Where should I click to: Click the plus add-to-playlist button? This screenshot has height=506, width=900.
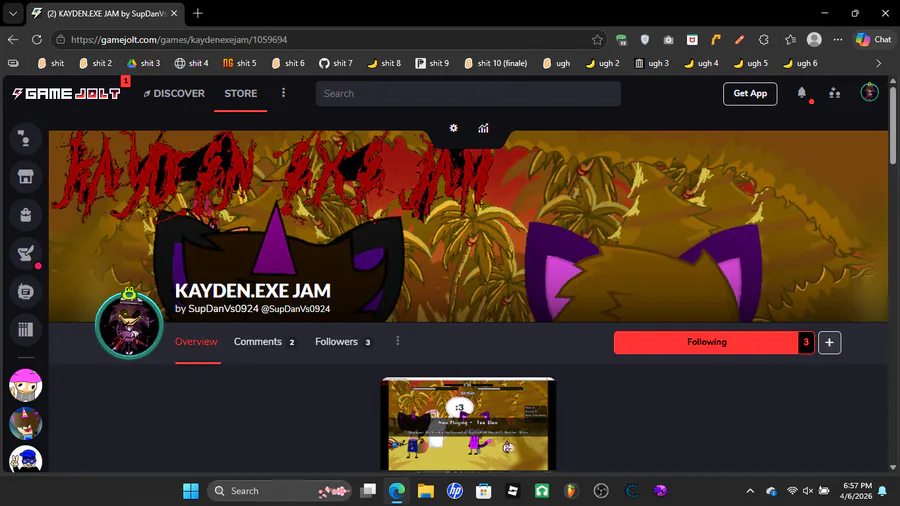pyautogui.click(x=829, y=342)
